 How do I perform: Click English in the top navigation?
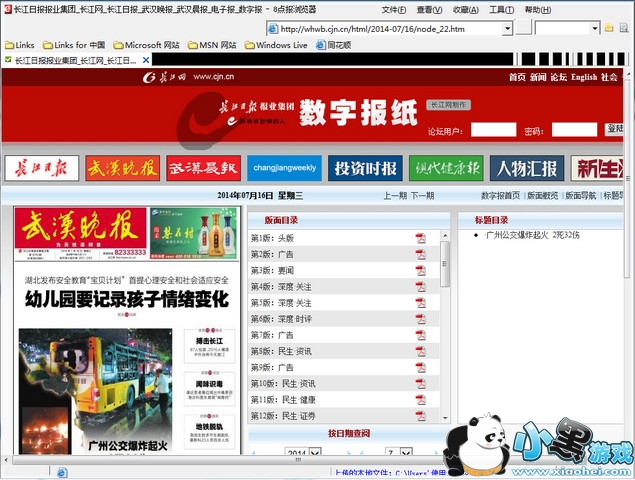(x=584, y=77)
